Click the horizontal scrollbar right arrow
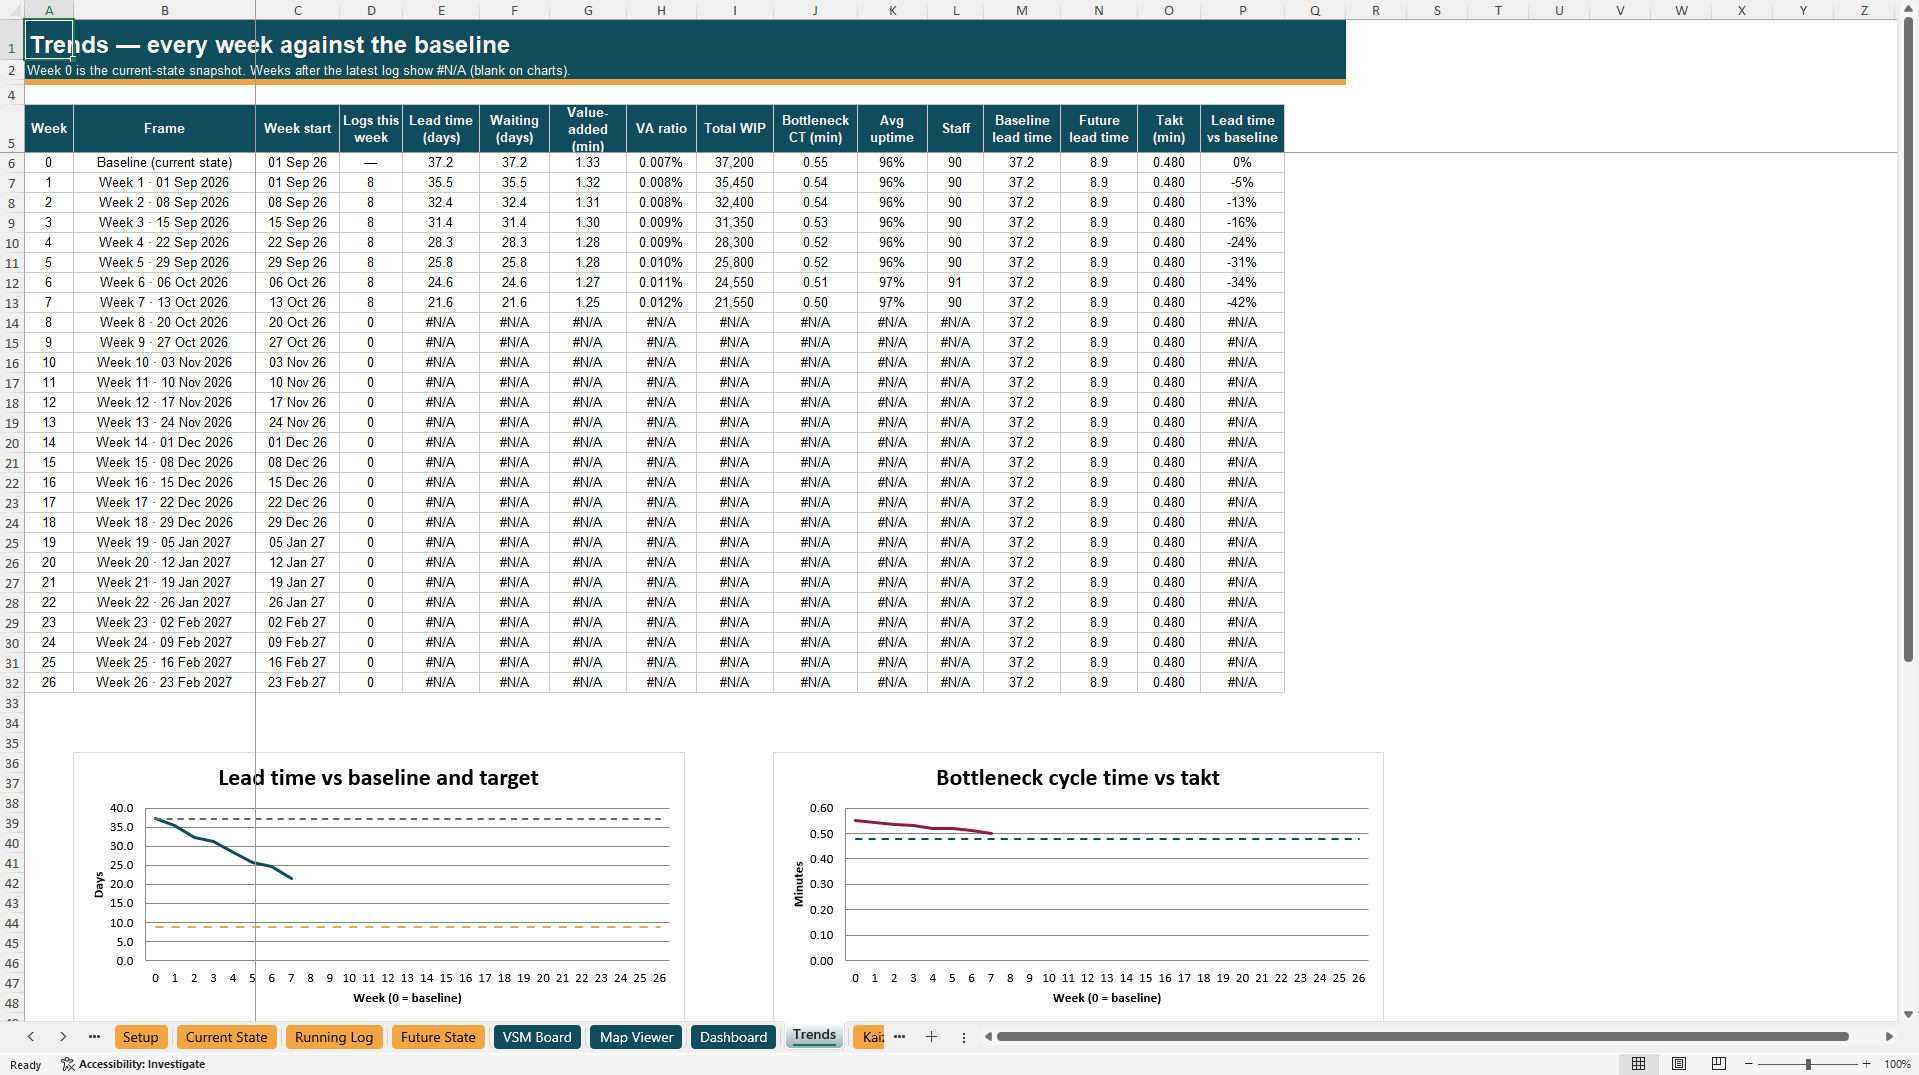This screenshot has height=1075, width=1919. point(1889,1037)
